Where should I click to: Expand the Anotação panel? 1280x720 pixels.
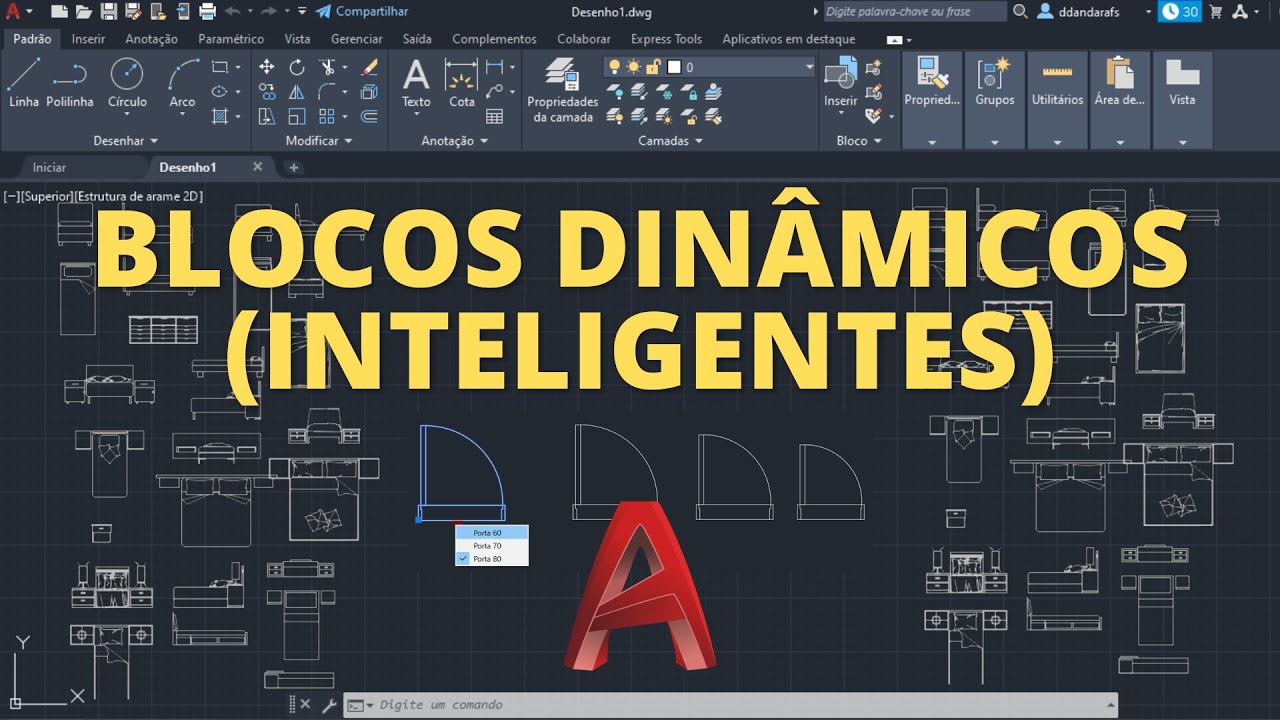pyautogui.click(x=454, y=141)
